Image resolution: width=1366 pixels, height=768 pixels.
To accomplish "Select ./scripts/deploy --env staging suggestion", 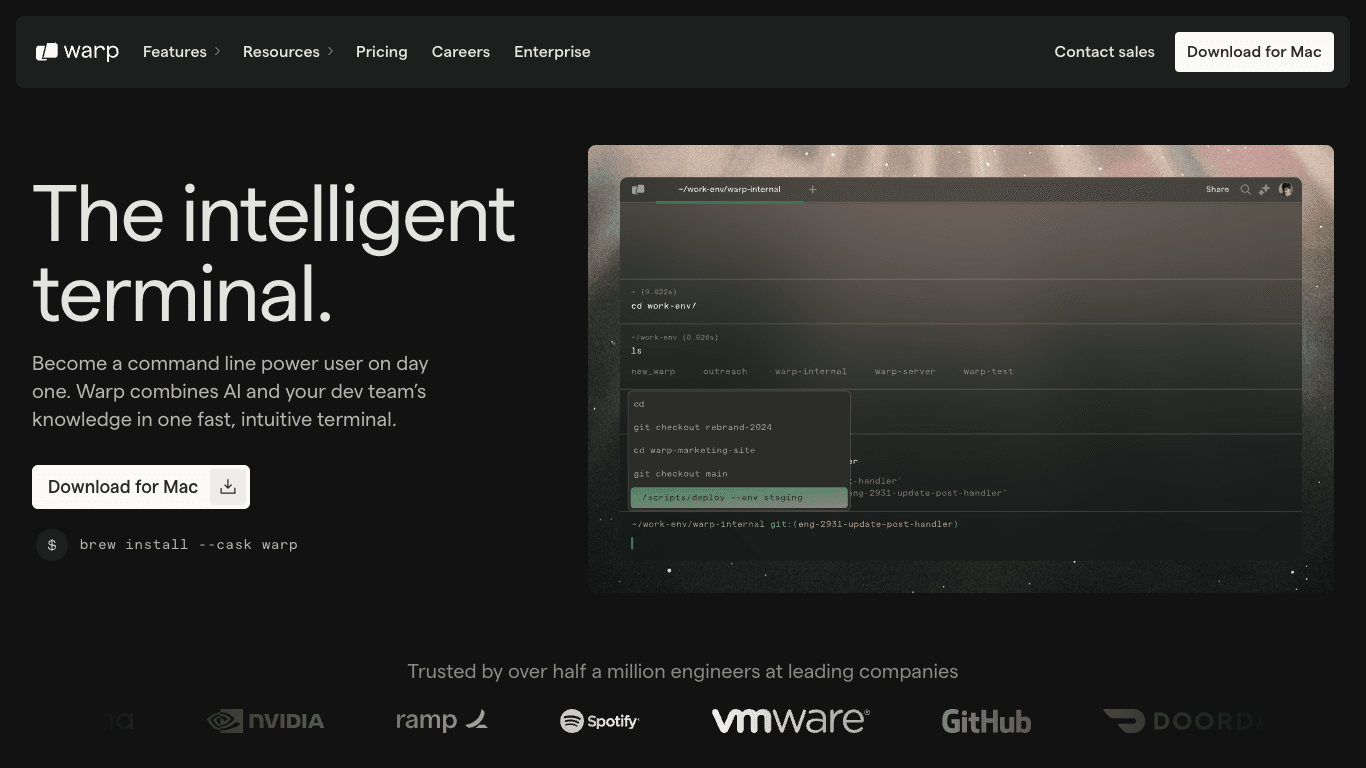I will [x=739, y=497].
